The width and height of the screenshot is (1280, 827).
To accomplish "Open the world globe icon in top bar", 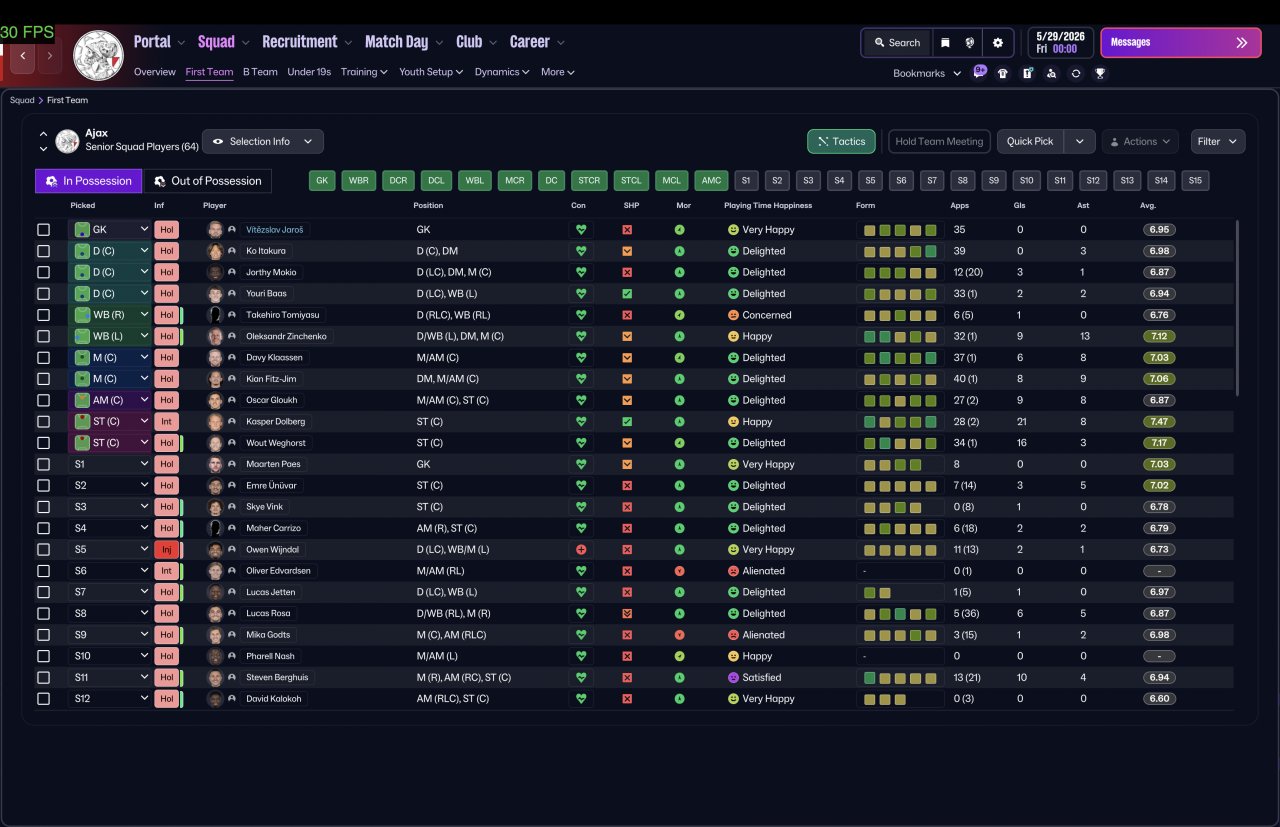I will pyautogui.click(x=969, y=43).
